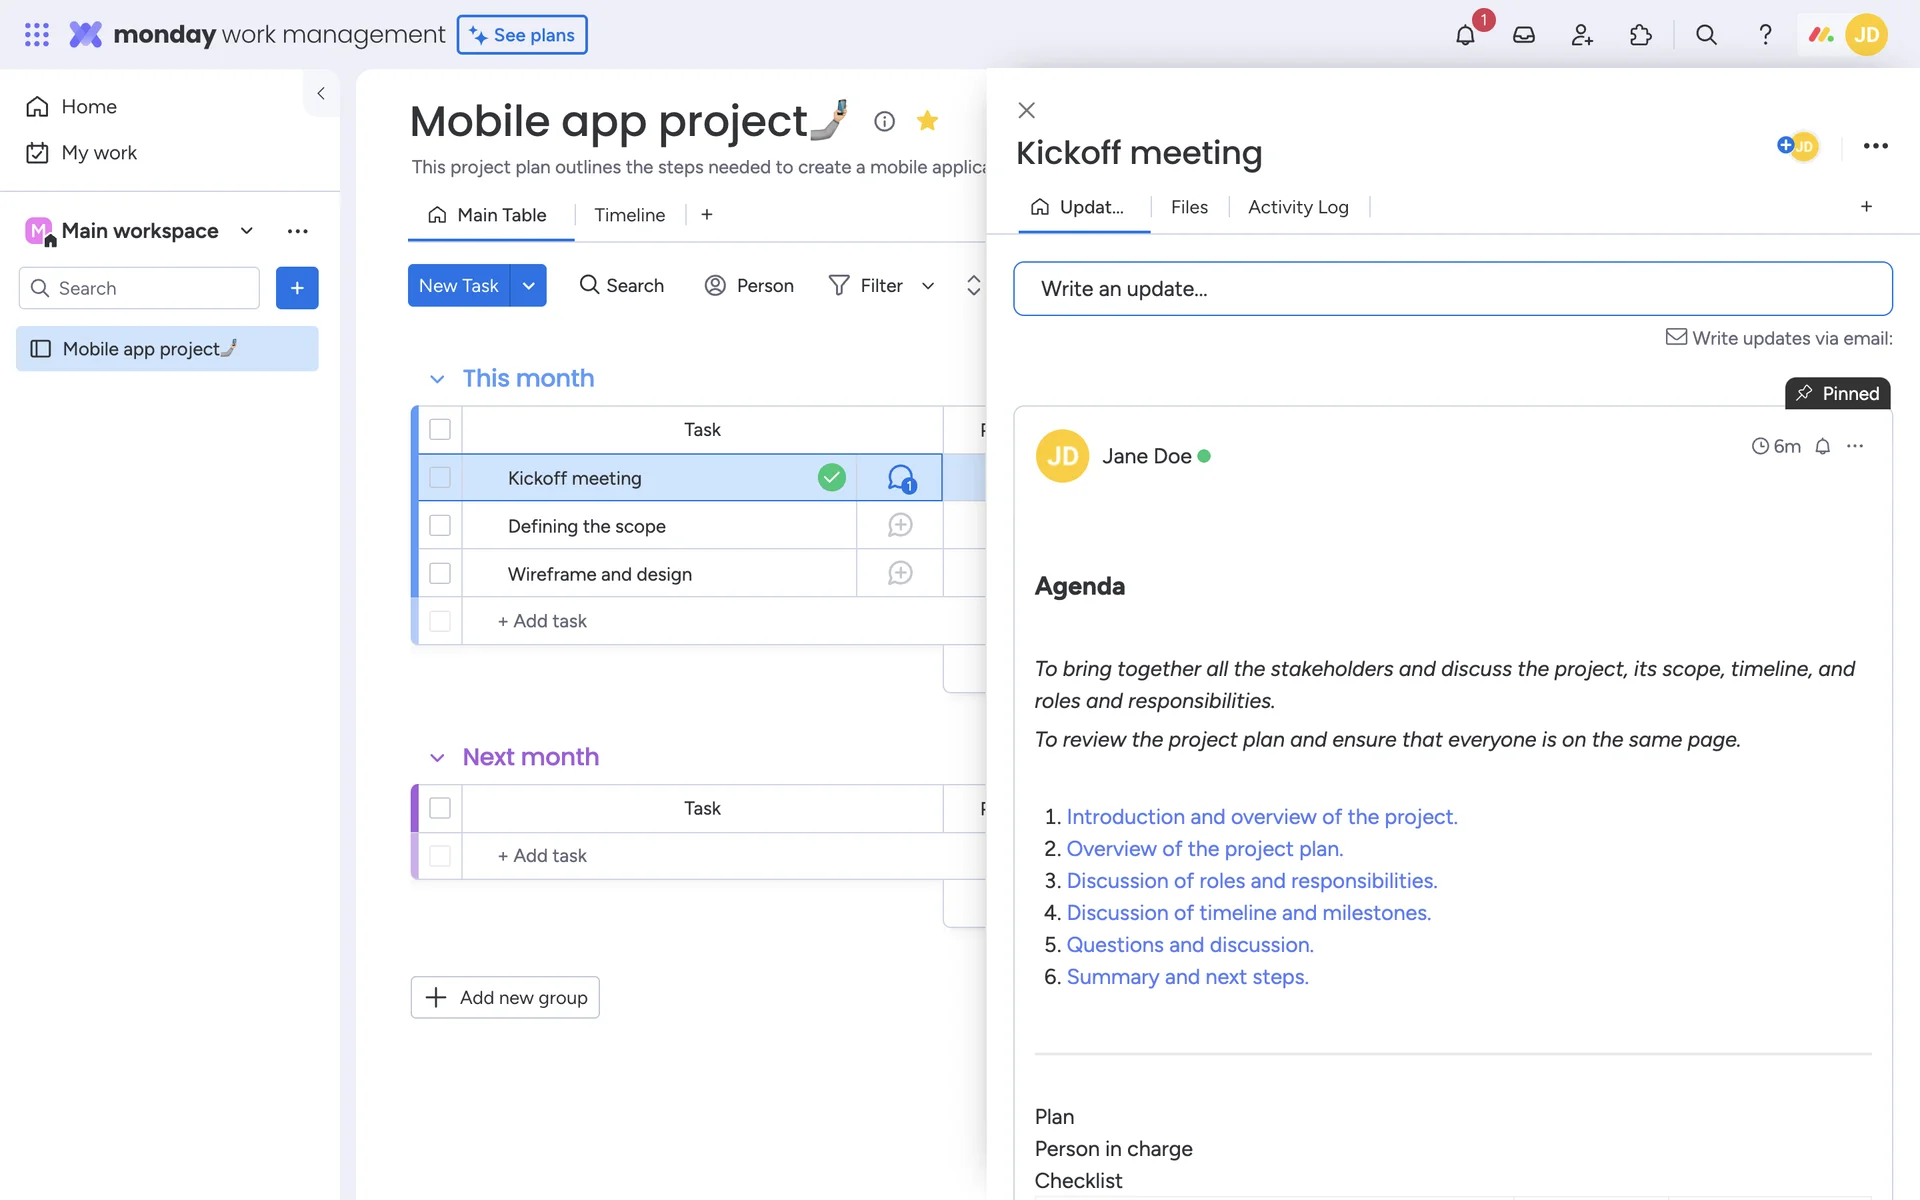1920x1200 pixels.
Task: Tick the Defining the scope checkbox
Action: pos(440,526)
